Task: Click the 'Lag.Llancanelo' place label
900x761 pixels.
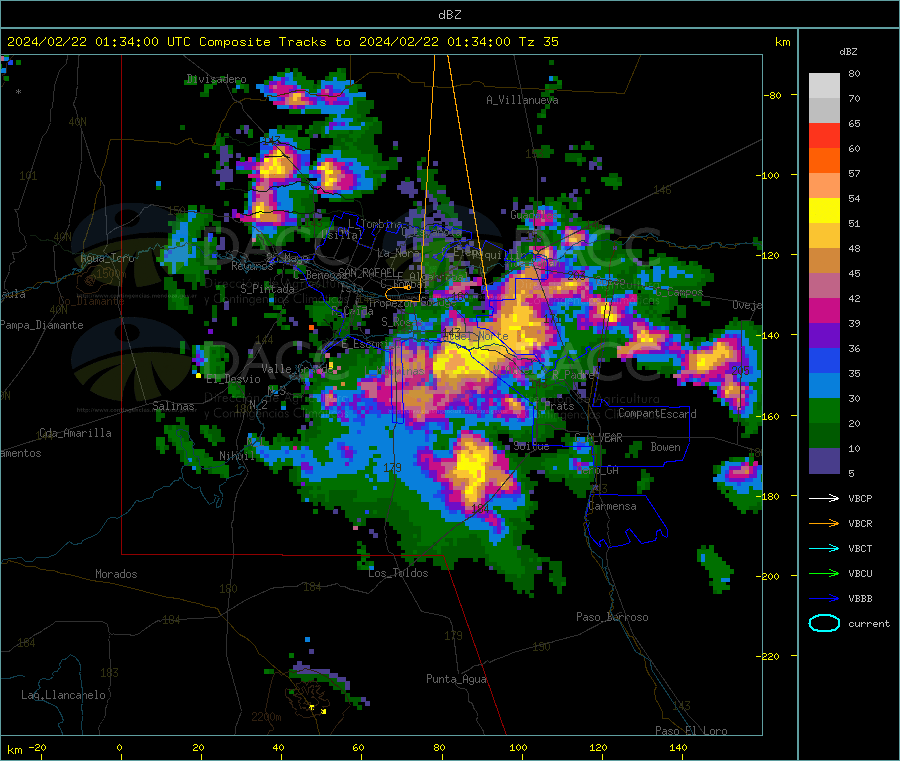Action: pyautogui.click(x=63, y=695)
